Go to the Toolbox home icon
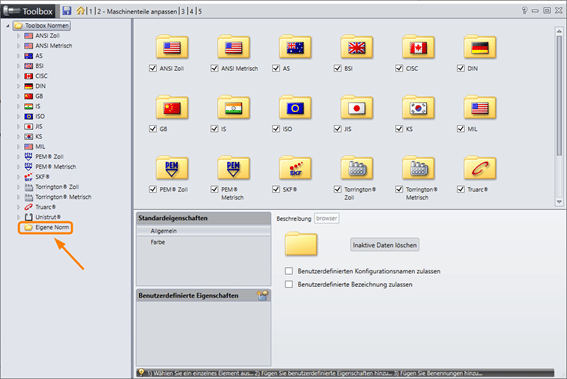This screenshot has width=567, height=379. [x=80, y=11]
